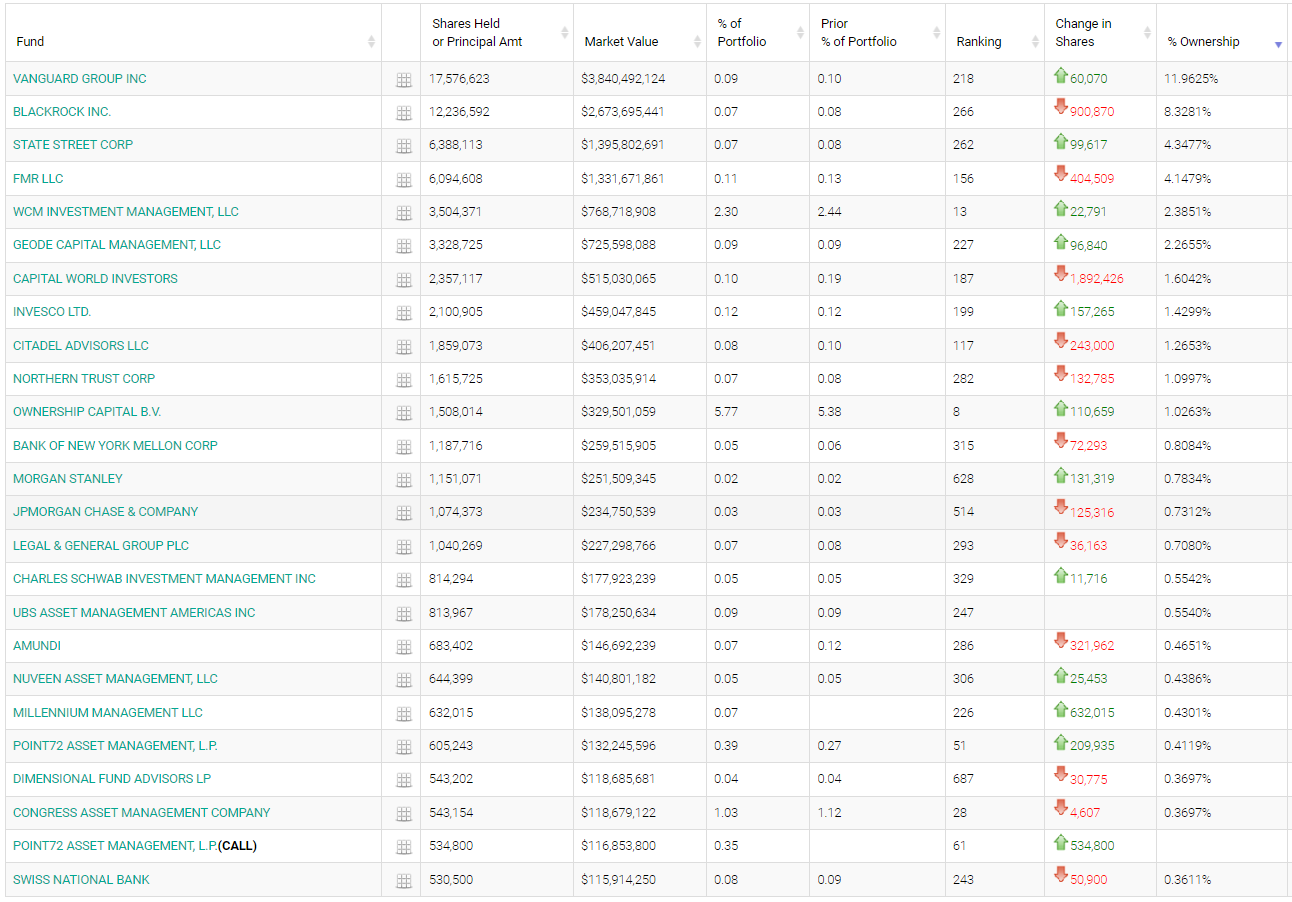
Task: Click grid icon for Dimensional Fund Advisors row
Action: [404, 780]
